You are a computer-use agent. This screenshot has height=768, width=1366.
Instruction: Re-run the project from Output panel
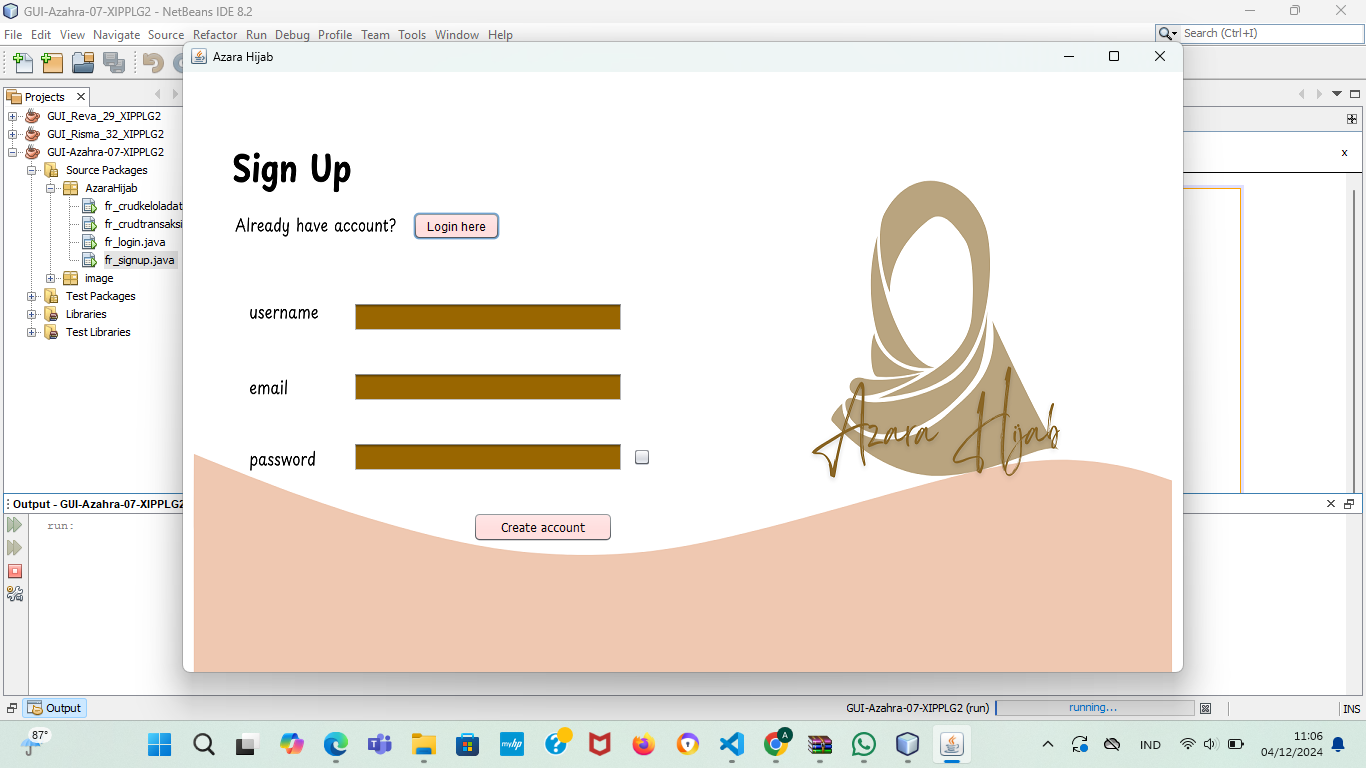(14, 525)
